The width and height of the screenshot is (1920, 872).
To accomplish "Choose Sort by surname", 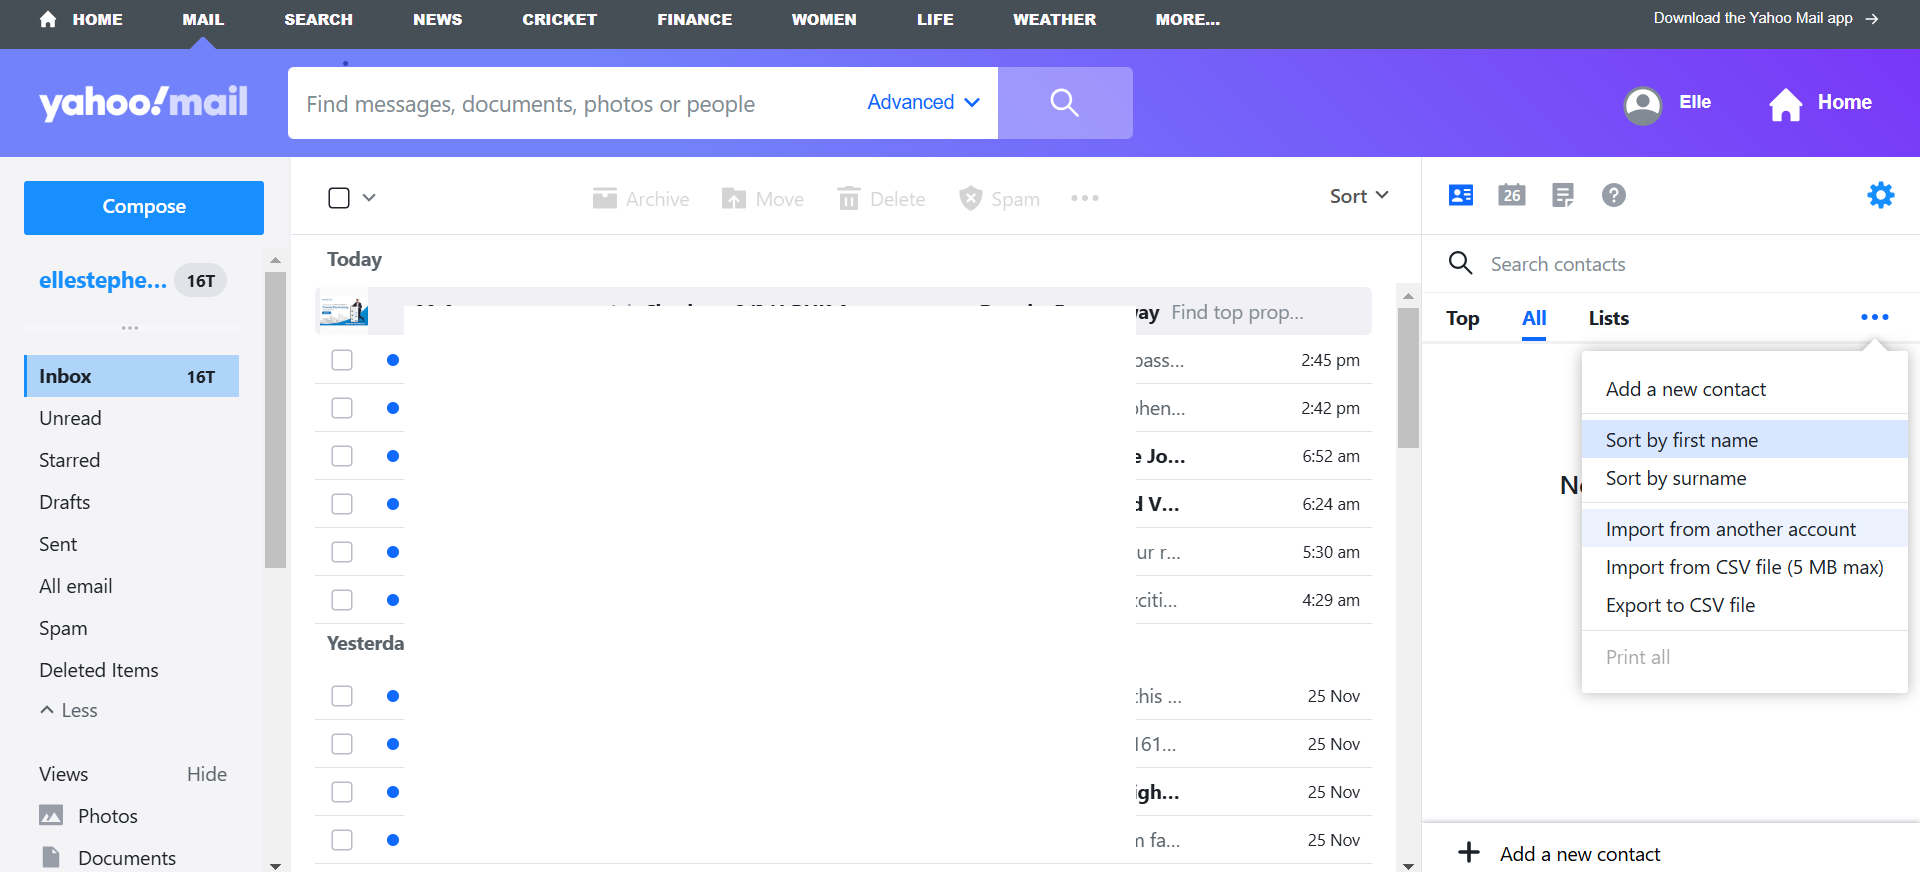I will coord(1745,478).
